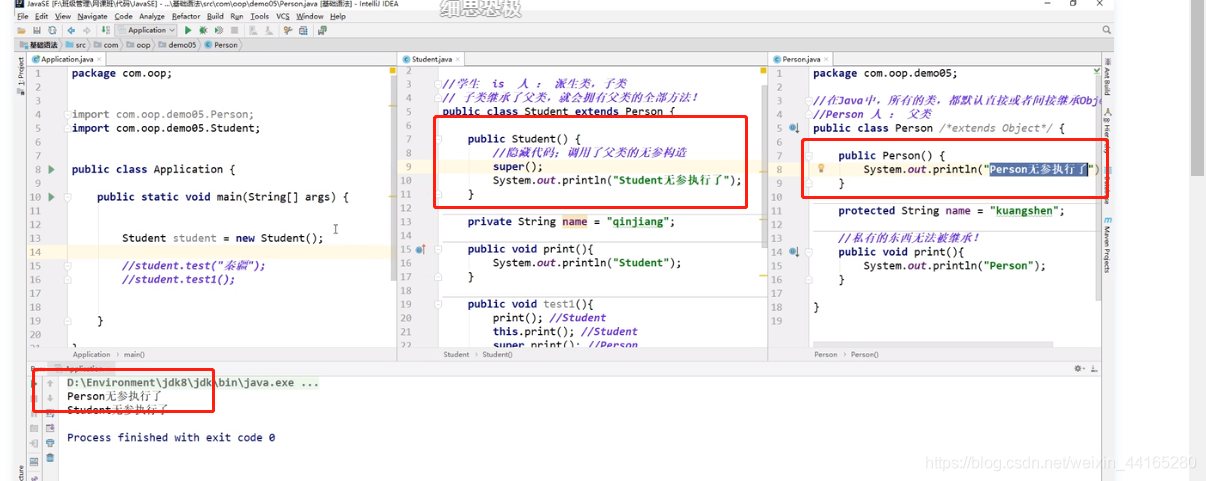Click the 'new Student();' line in Application.java
1206x481 pixels.
coord(223,238)
